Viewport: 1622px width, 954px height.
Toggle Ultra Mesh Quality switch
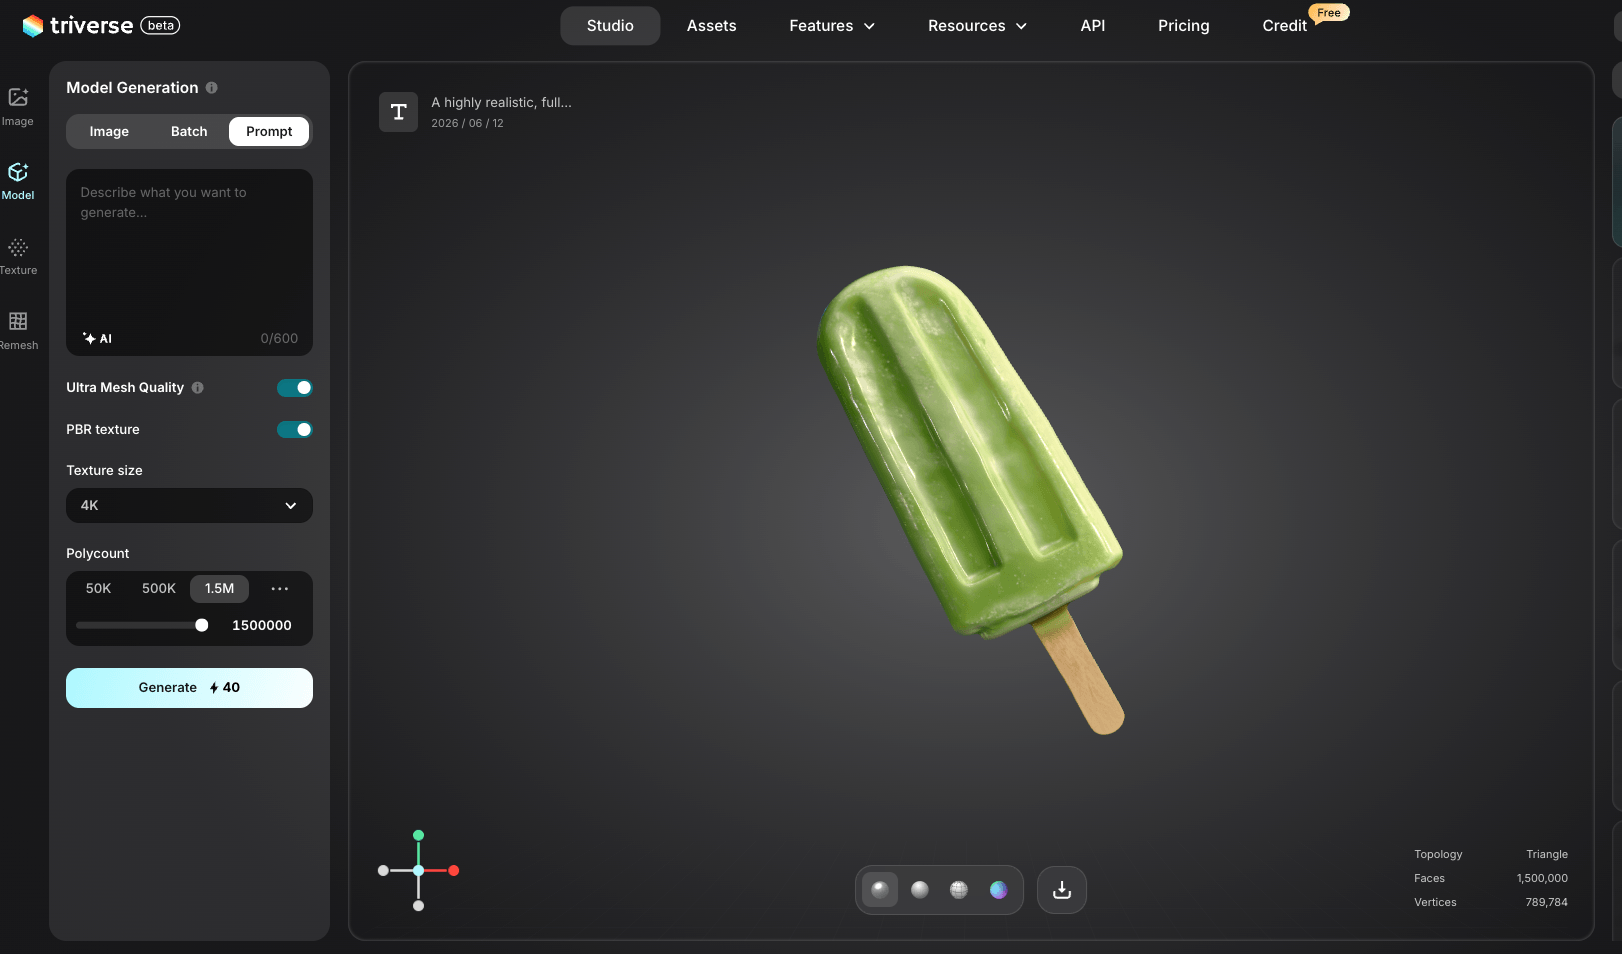[295, 388]
